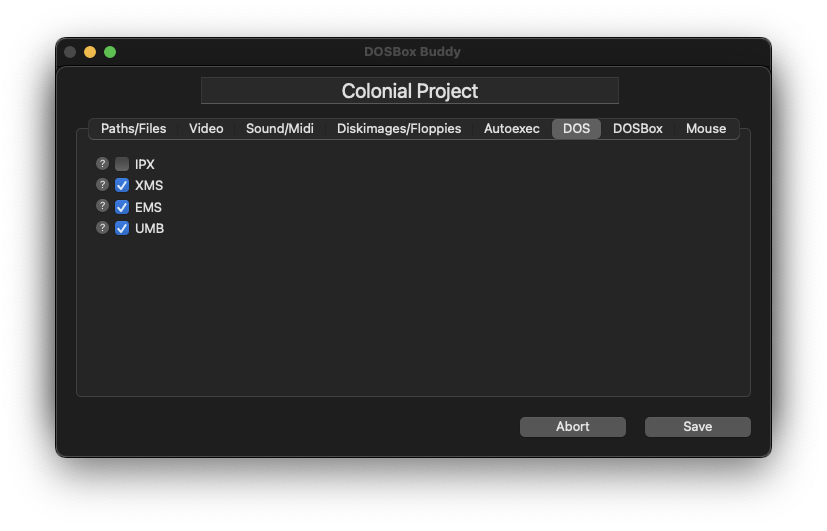Click the yellow minimize window button

point(90,52)
